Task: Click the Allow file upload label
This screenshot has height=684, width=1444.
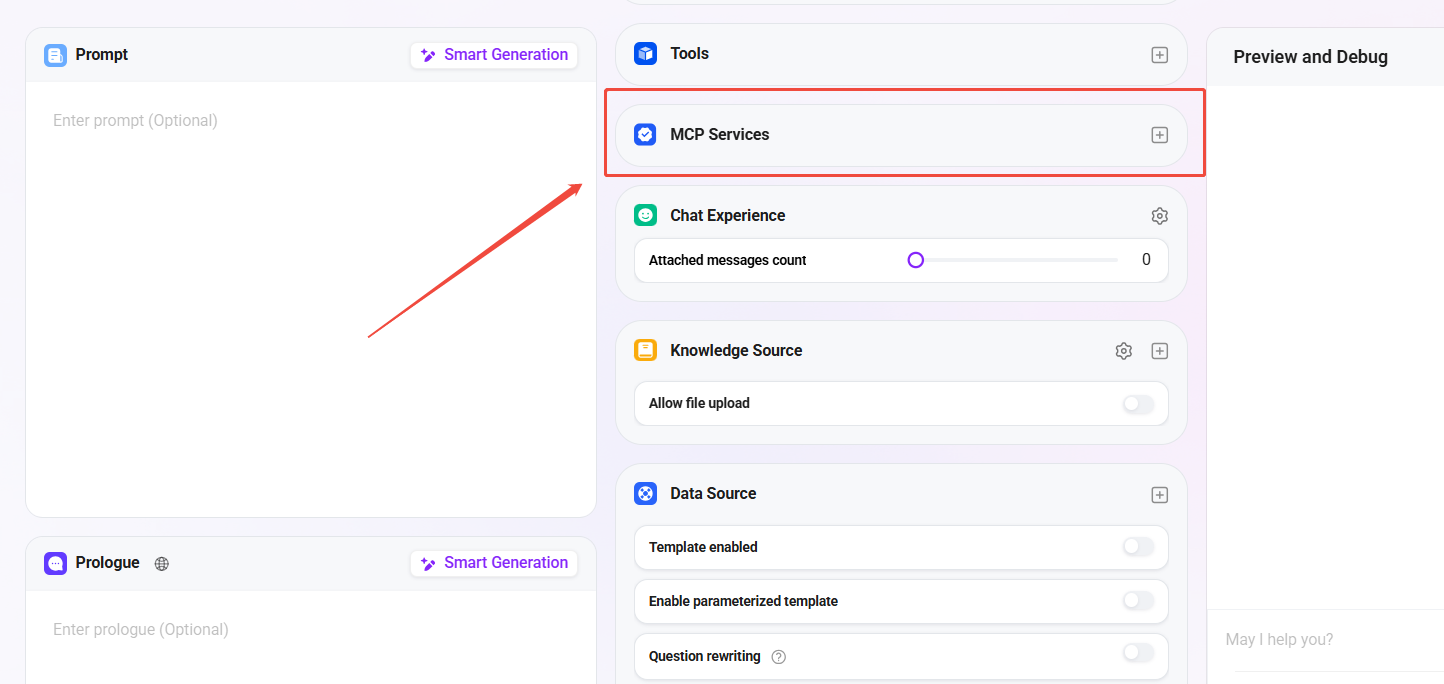Action: pos(699,404)
